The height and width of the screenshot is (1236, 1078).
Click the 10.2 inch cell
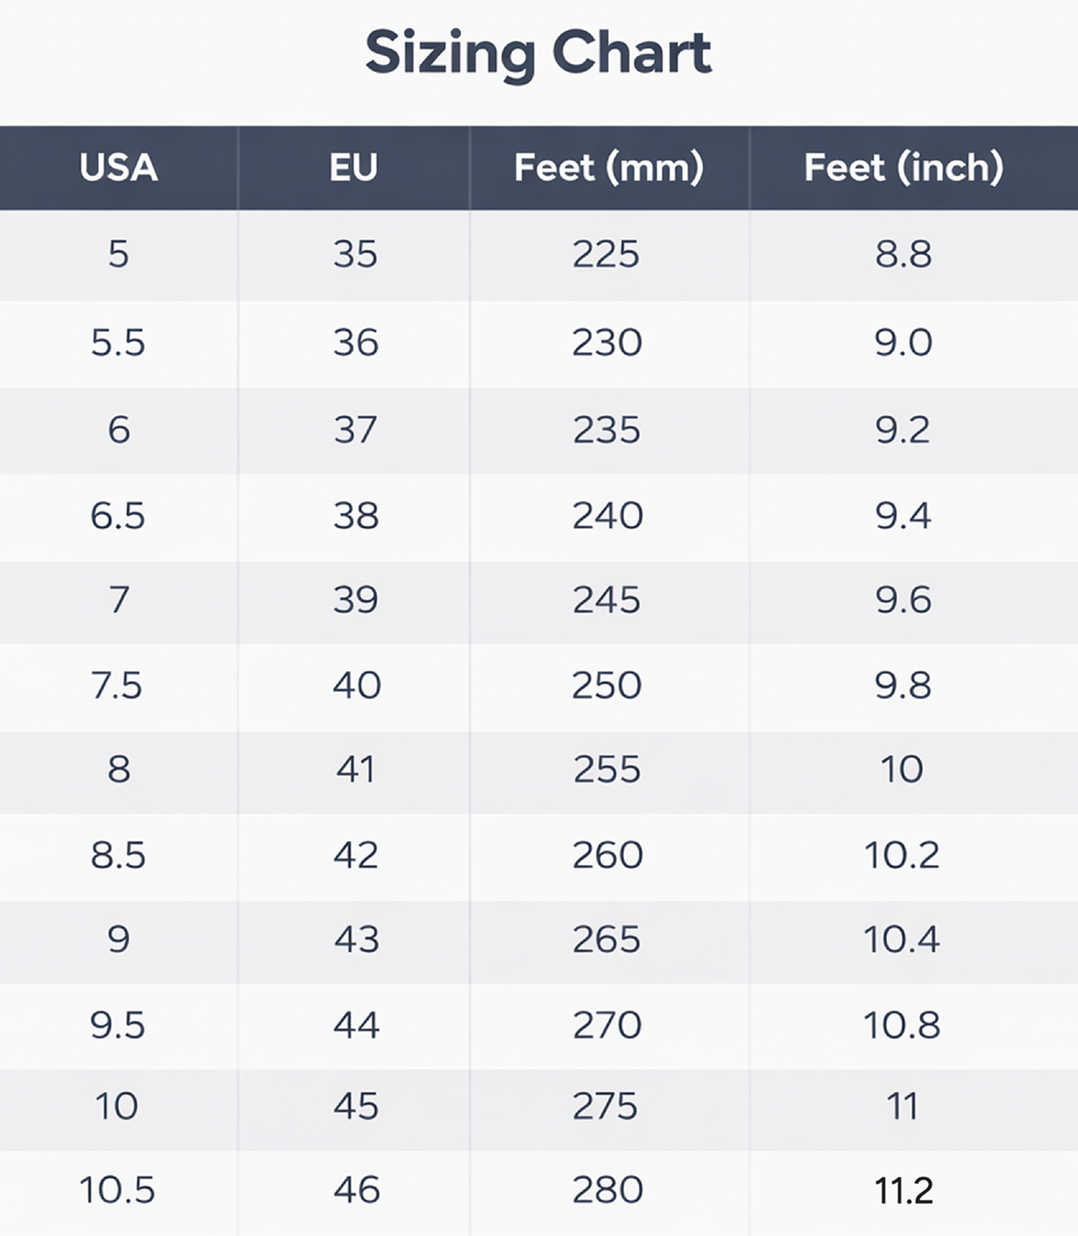(x=902, y=855)
